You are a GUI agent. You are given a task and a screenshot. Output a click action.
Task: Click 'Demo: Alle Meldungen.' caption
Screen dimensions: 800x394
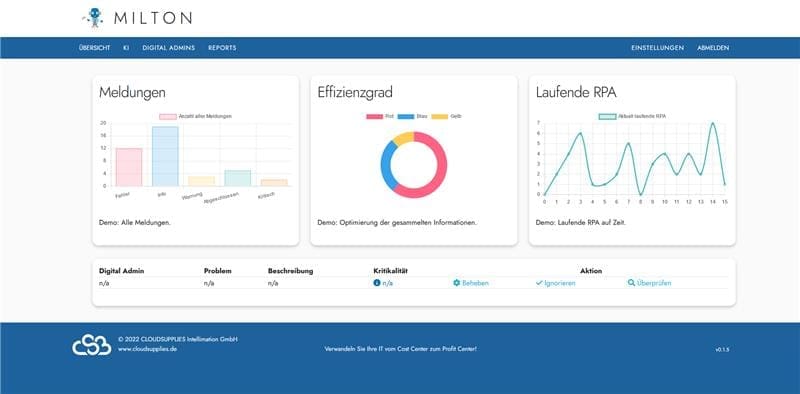(x=135, y=223)
